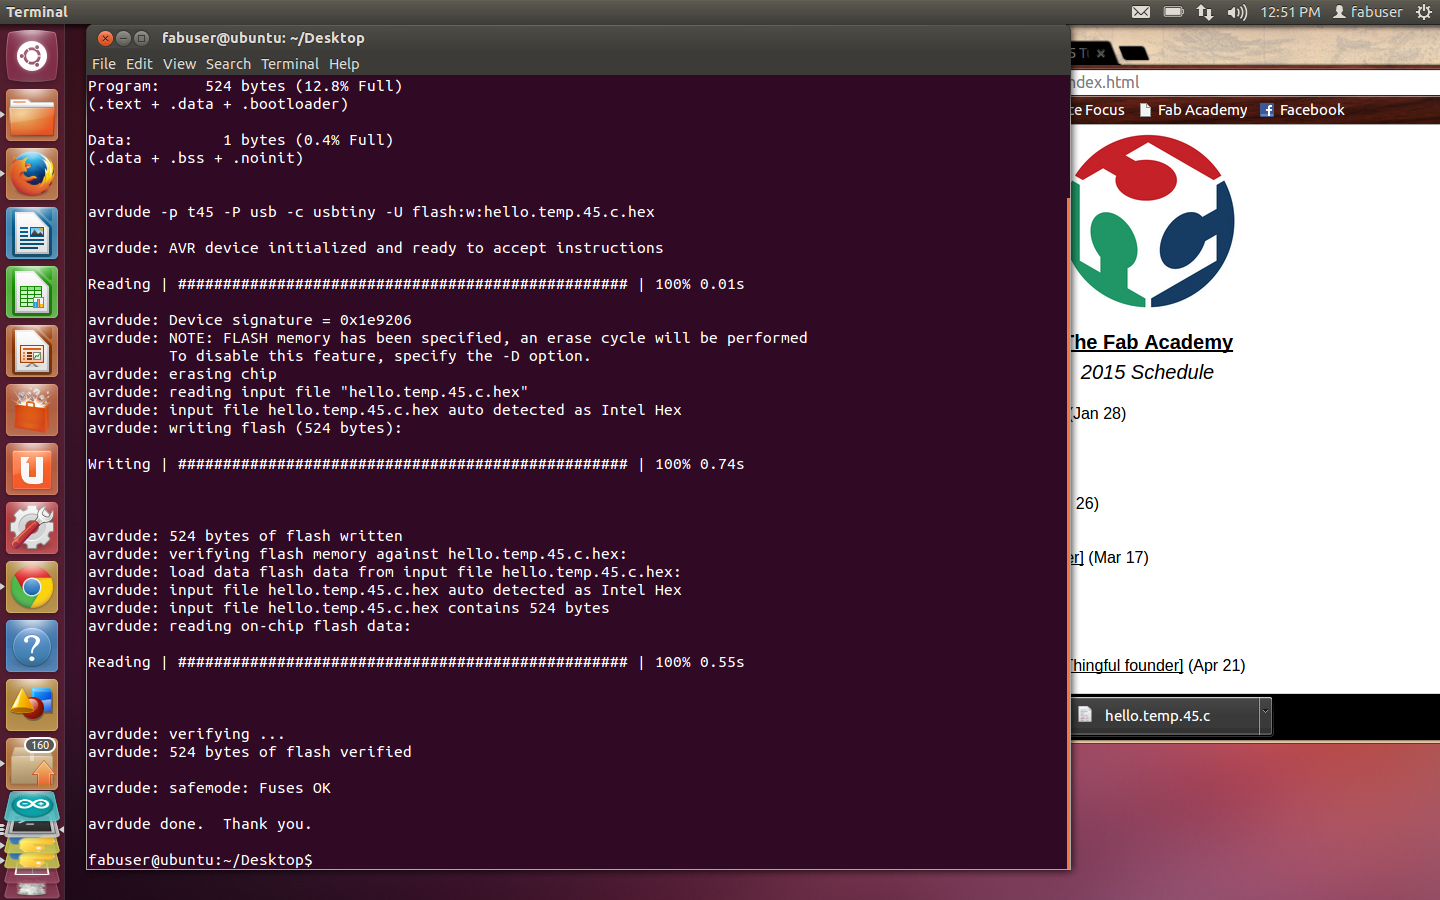Open LibreOffice Impress from the launcher
Screen dimensions: 1440x900
(32, 351)
